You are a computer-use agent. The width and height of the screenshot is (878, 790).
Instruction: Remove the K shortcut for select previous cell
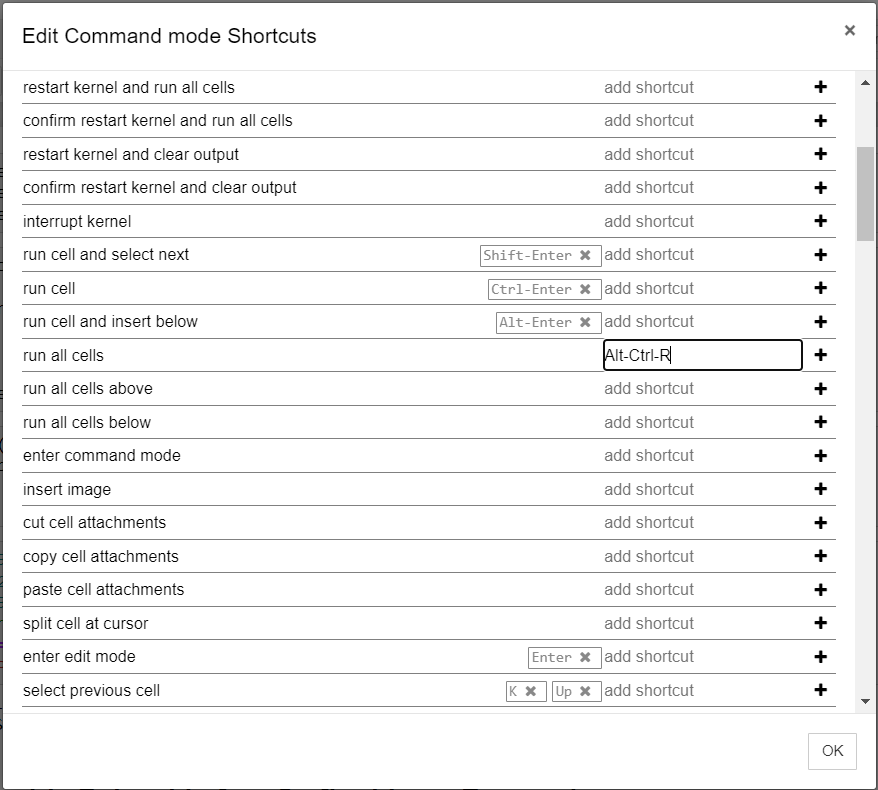(x=531, y=691)
